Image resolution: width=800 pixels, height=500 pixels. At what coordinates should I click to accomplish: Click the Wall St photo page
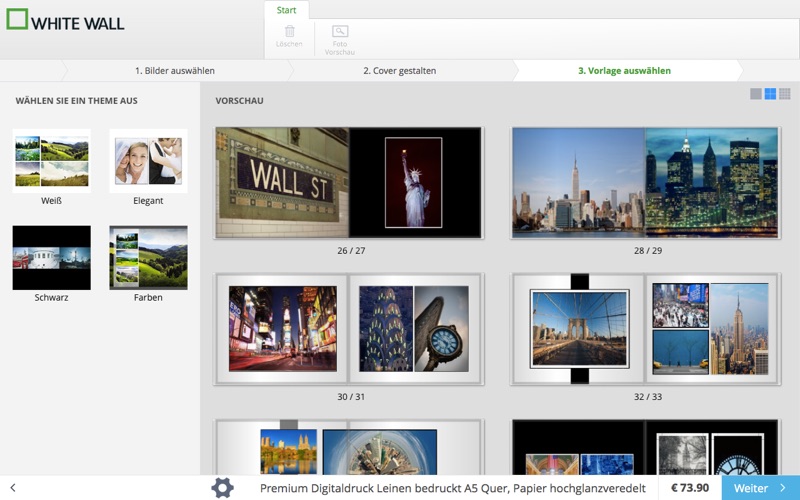pos(282,183)
